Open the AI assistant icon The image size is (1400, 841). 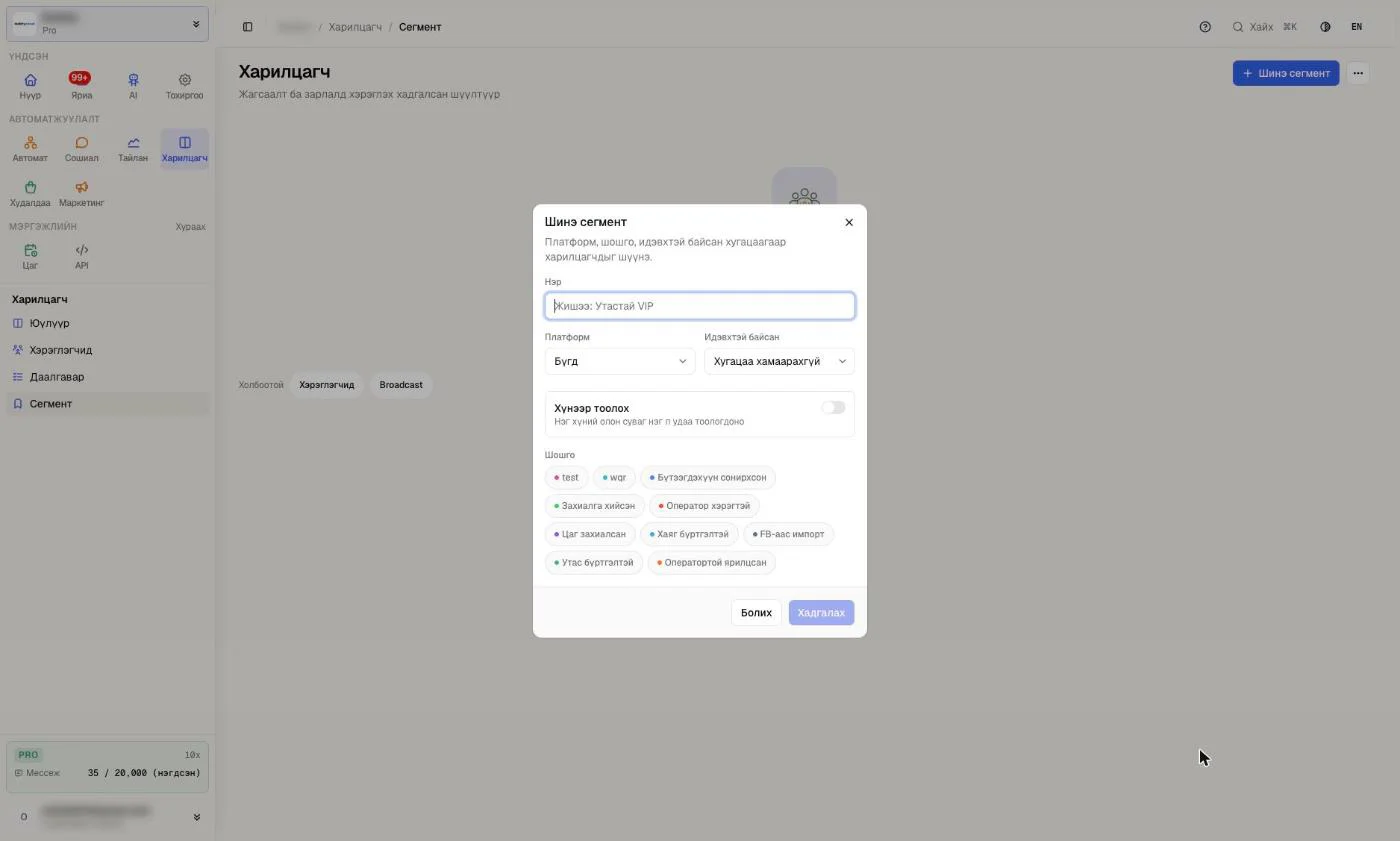coord(133,86)
